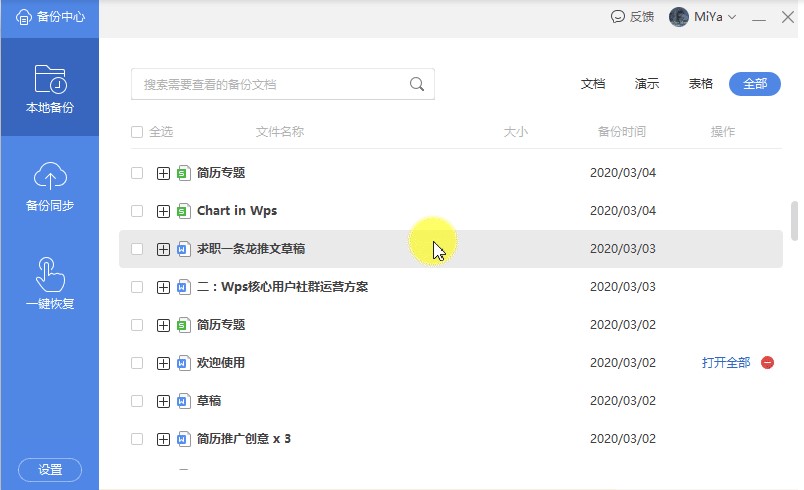Screen dimensions: 804x490
Task: Expand versions of 简历专题 dated 2020/03/02
Action: 163,325
